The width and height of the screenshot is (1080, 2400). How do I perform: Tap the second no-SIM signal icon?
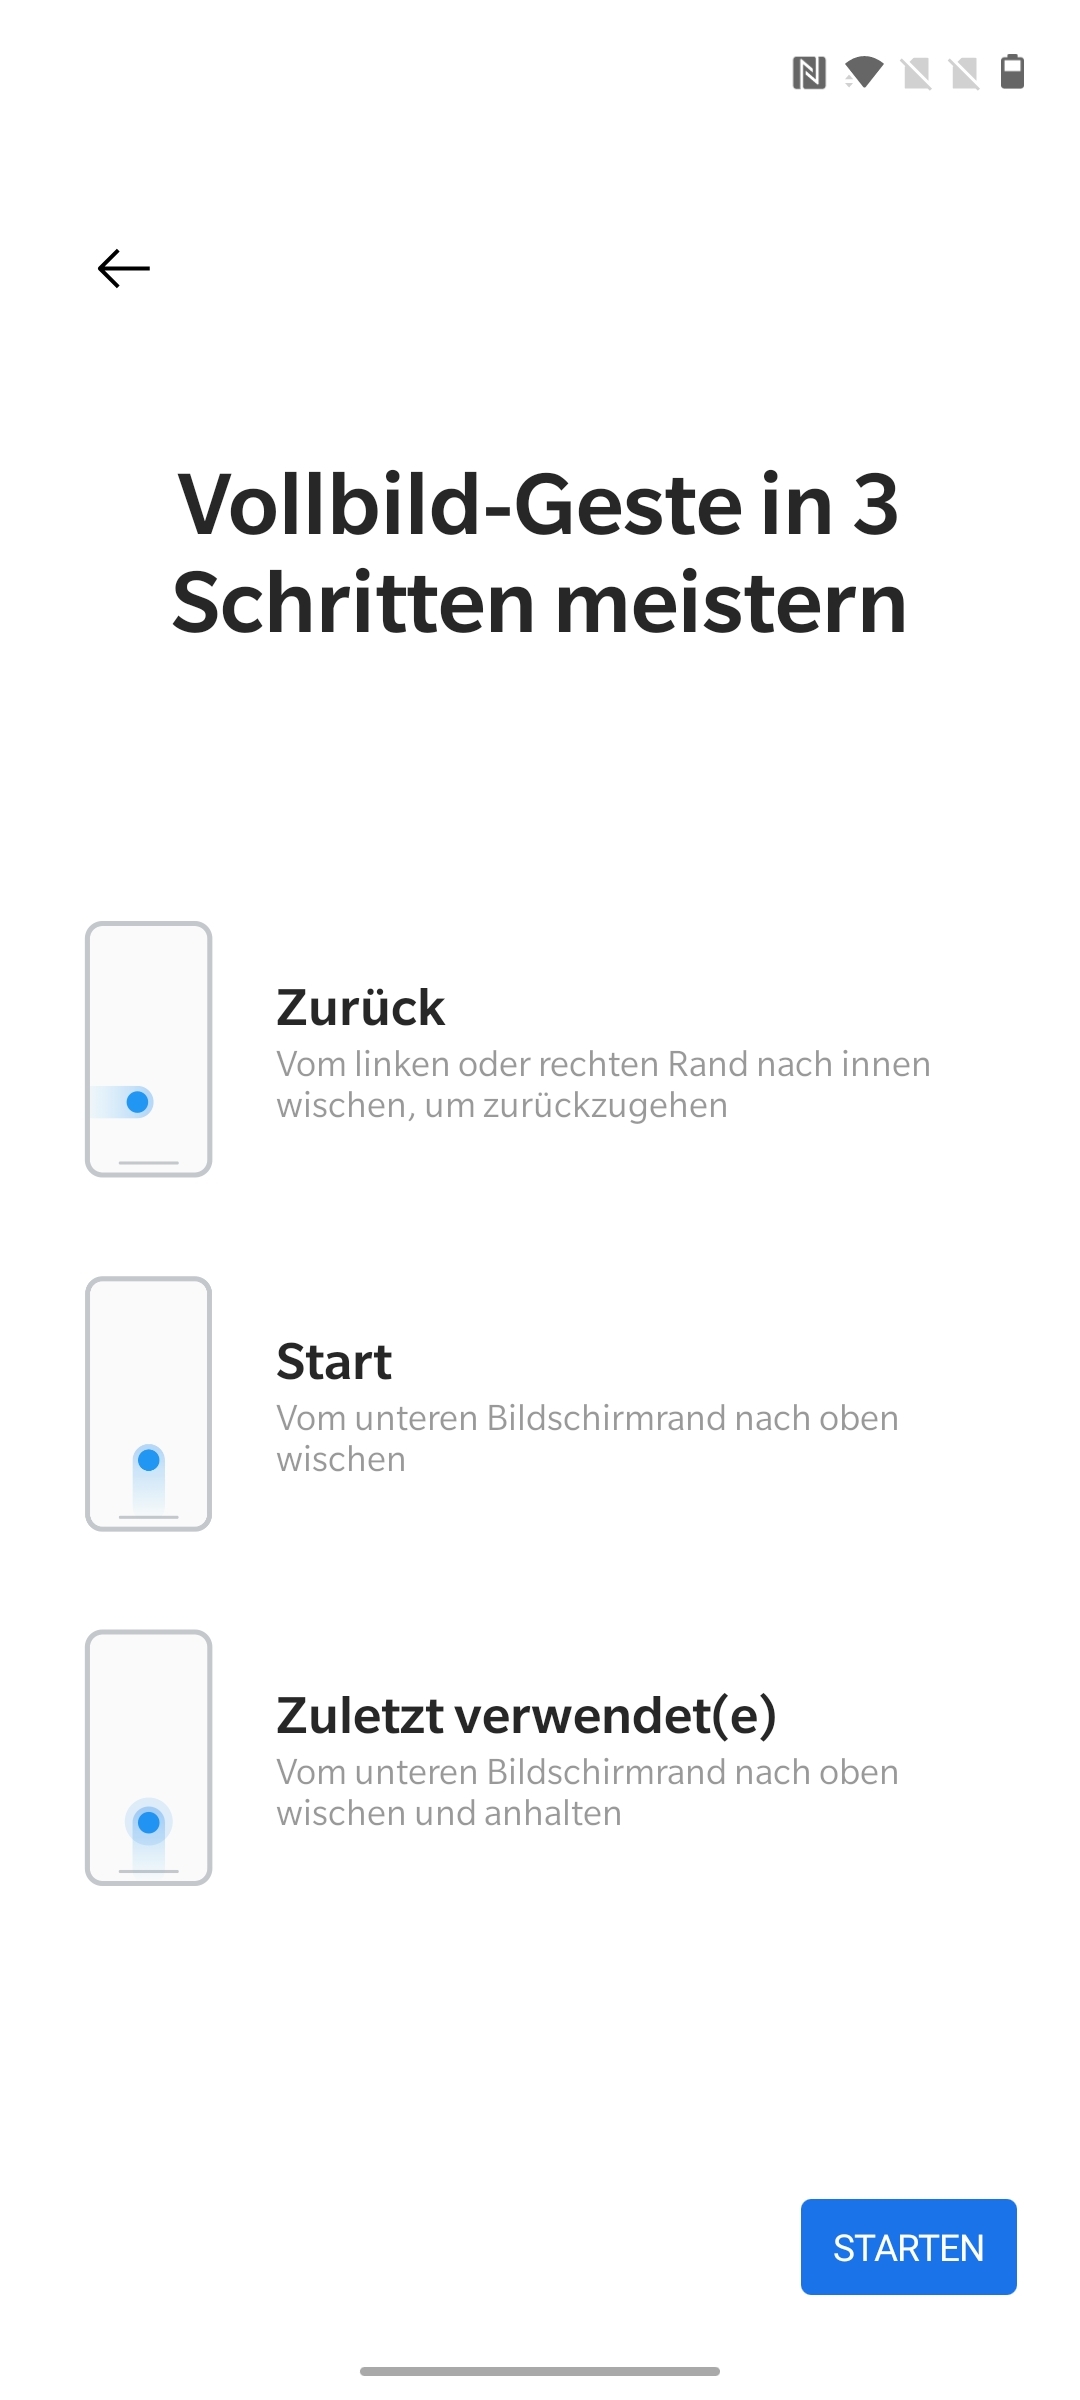pos(964,73)
